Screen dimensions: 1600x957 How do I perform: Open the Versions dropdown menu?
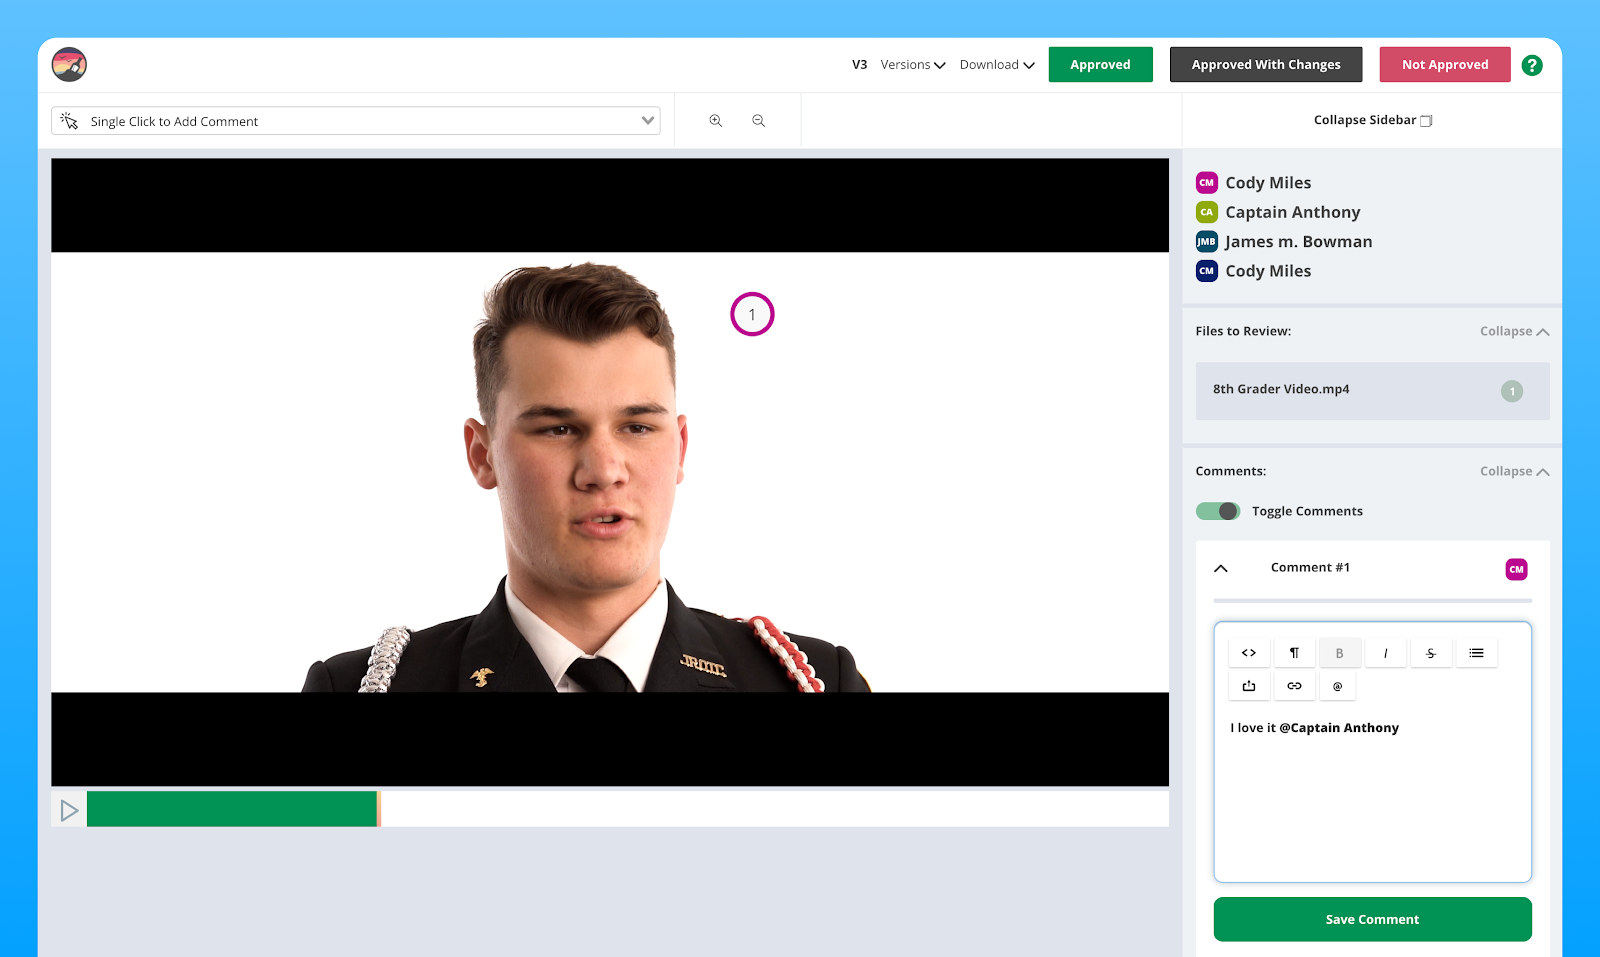pos(913,65)
